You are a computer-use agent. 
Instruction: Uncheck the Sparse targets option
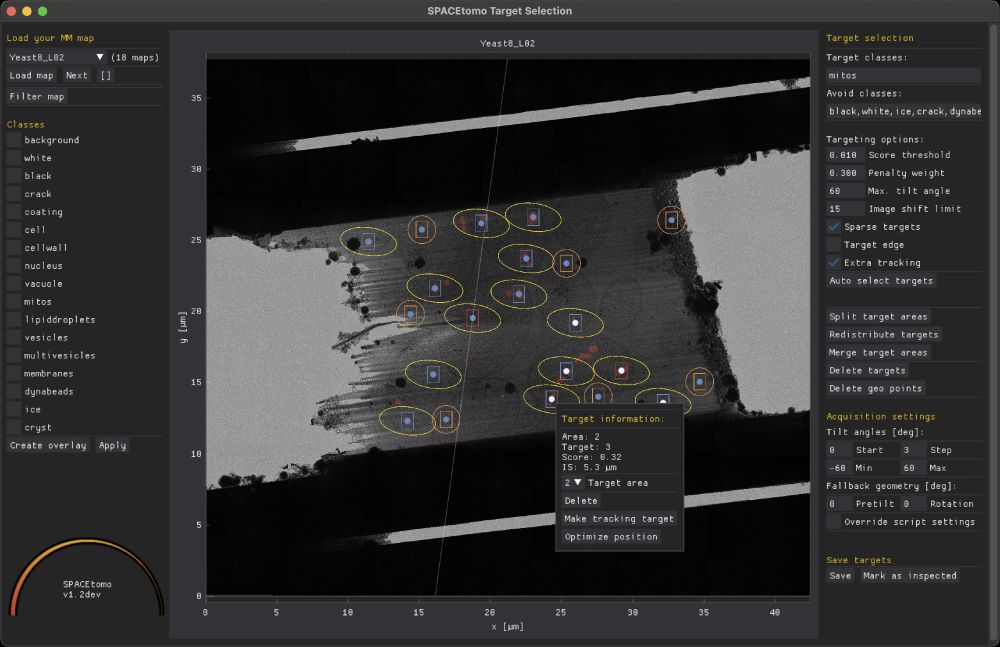pyautogui.click(x=833, y=227)
